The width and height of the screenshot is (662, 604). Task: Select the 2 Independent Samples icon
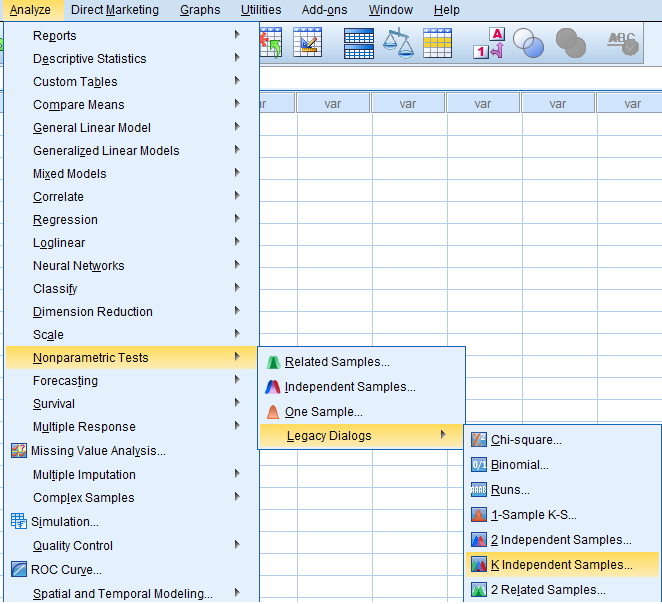(479, 539)
